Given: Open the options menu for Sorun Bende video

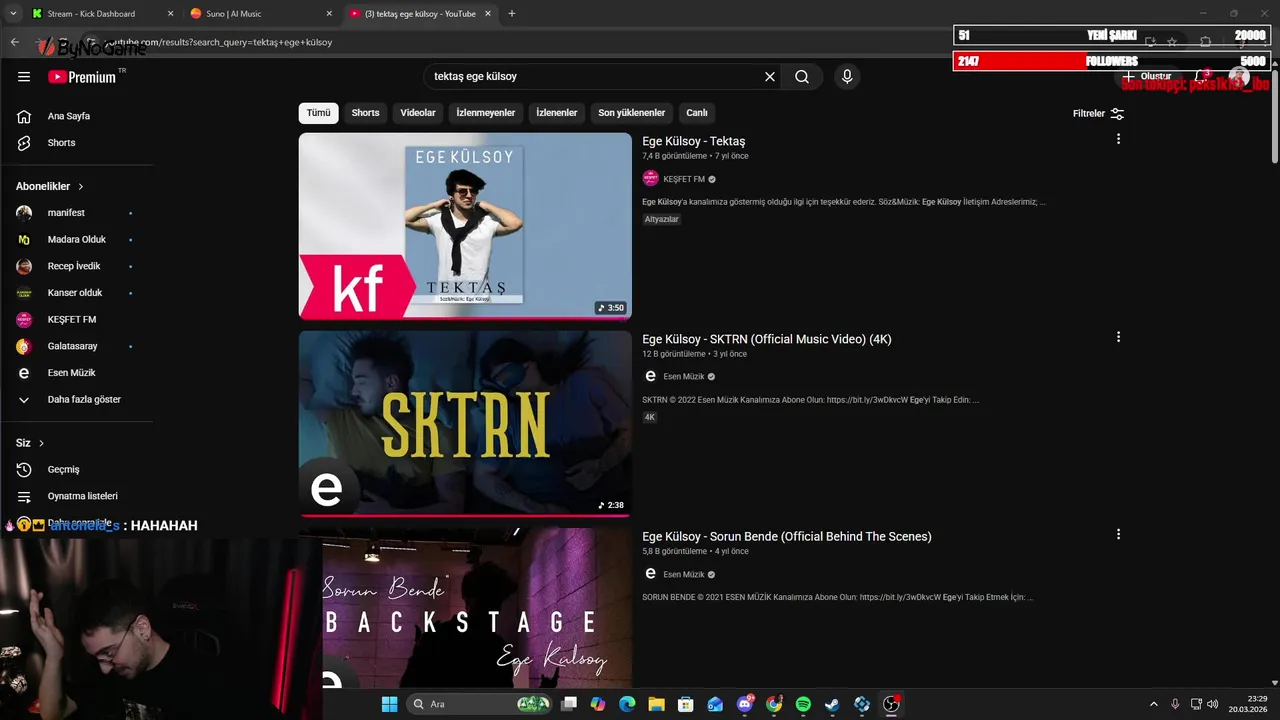Looking at the screenshot, I should (x=1118, y=534).
